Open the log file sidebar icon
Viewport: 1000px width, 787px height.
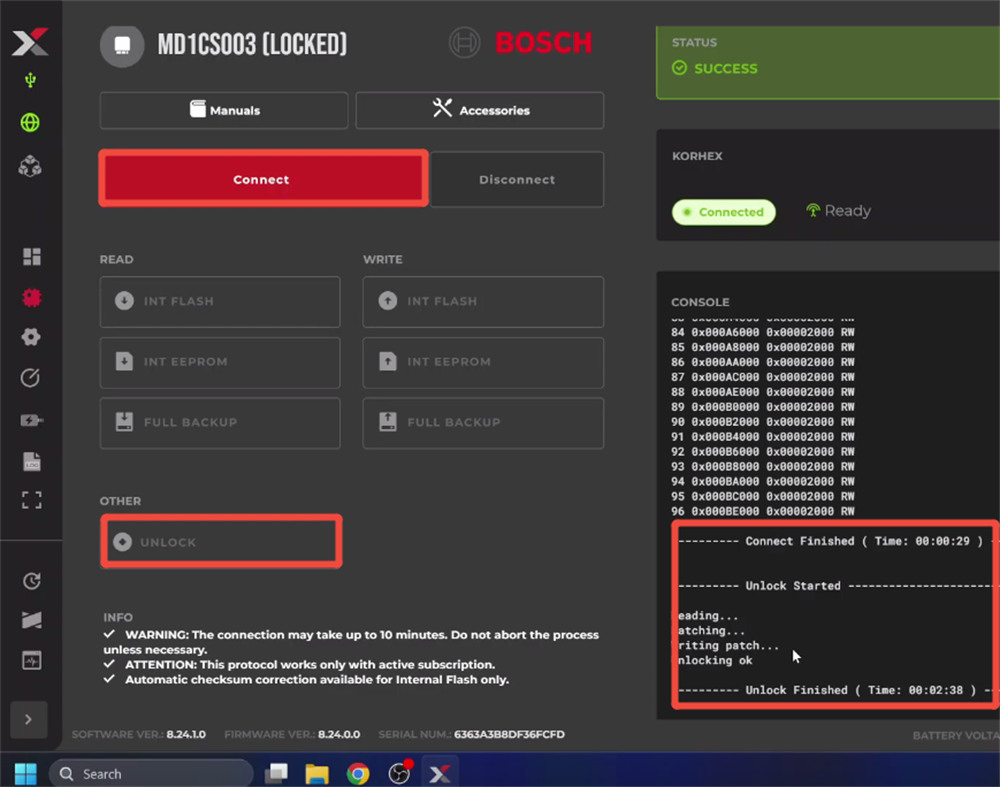(x=31, y=461)
